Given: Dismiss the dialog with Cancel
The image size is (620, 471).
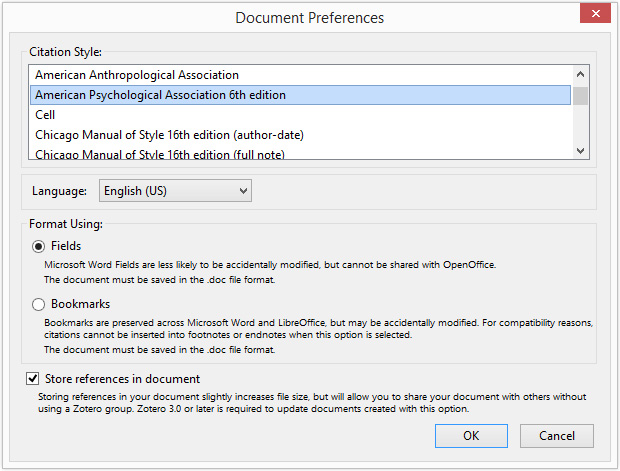Looking at the screenshot, I should tap(557, 436).
